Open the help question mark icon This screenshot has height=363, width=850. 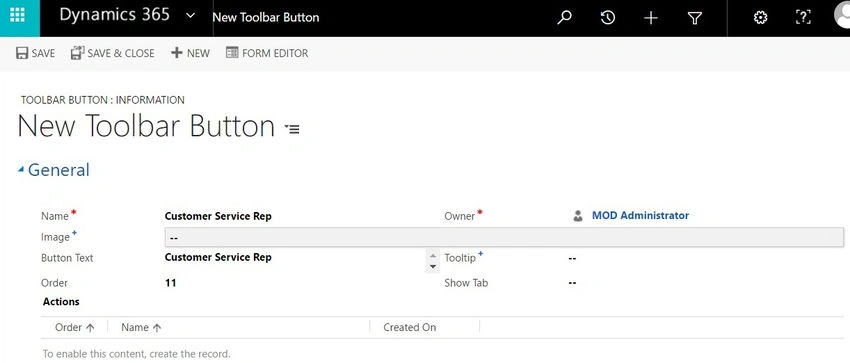(x=803, y=17)
